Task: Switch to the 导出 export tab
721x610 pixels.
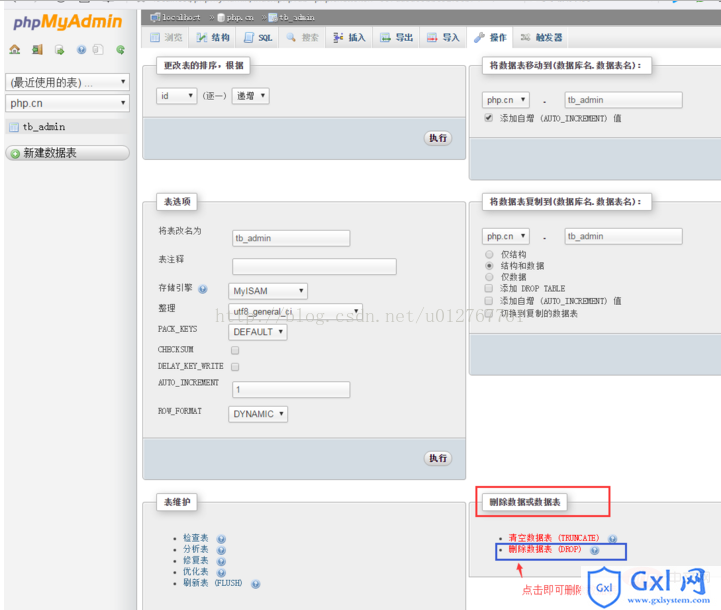Action: click(396, 37)
